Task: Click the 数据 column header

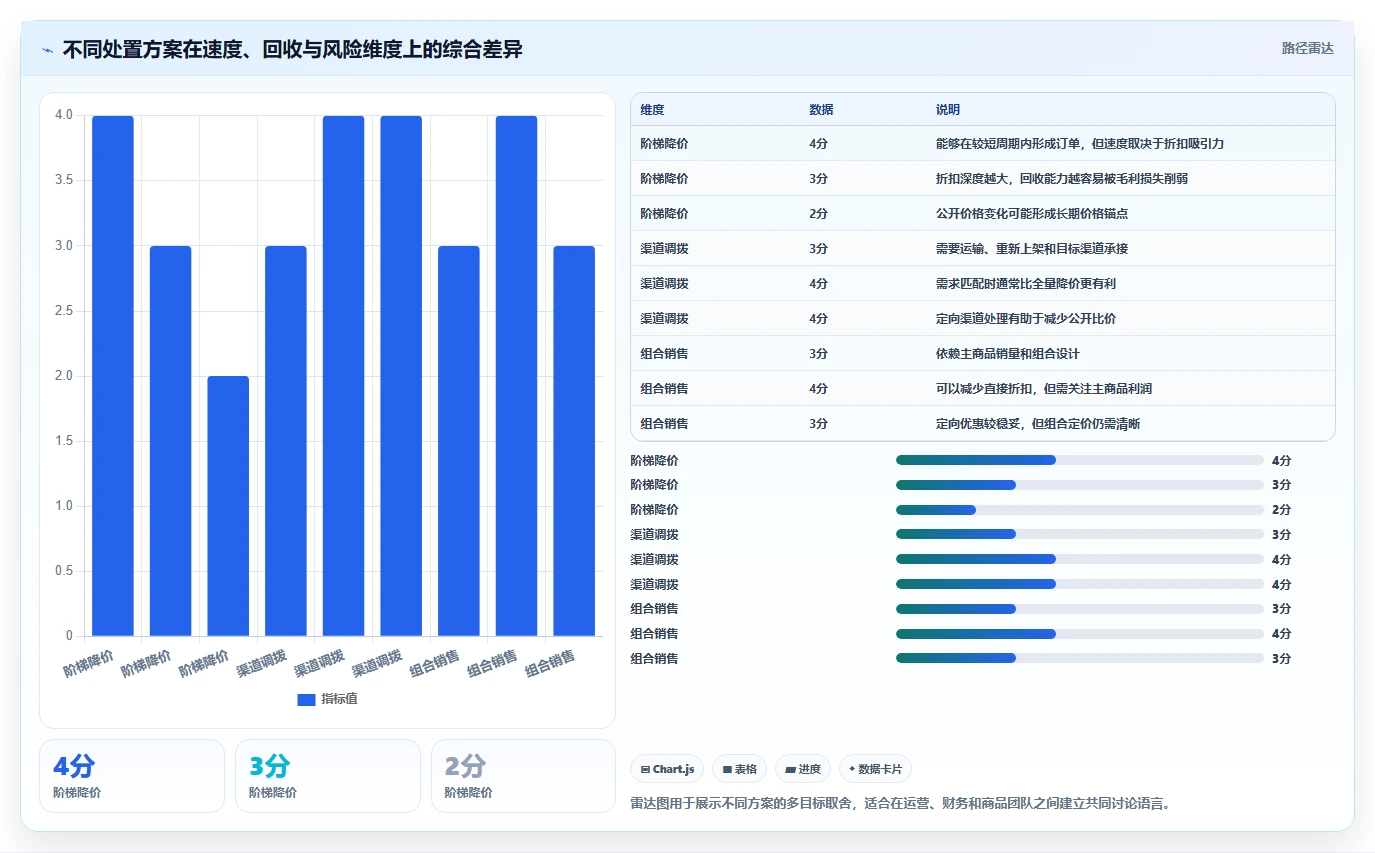Action: point(821,109)
